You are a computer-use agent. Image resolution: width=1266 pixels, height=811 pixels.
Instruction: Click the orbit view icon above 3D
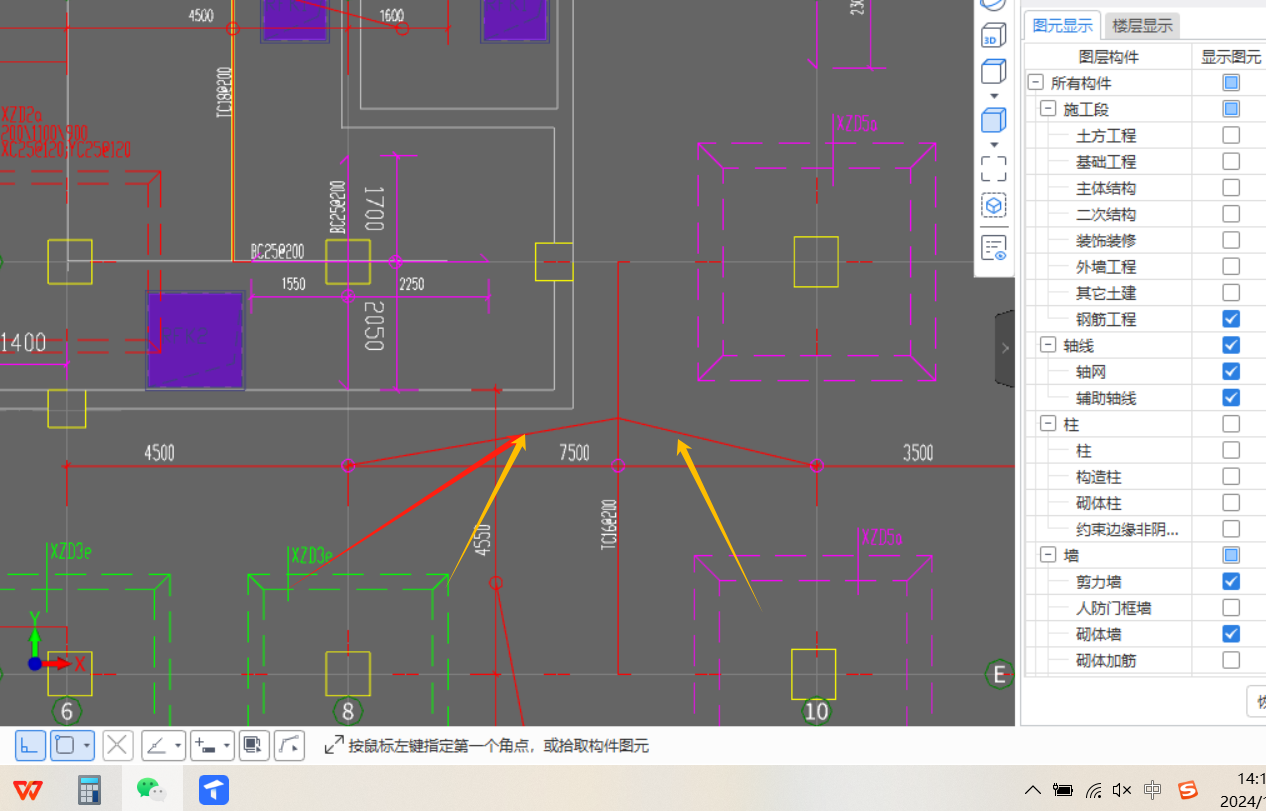(993, 5)
